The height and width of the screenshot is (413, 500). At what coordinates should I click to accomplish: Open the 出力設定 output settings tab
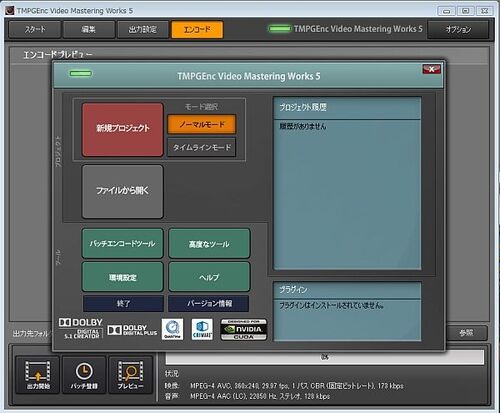pos(143,29)
